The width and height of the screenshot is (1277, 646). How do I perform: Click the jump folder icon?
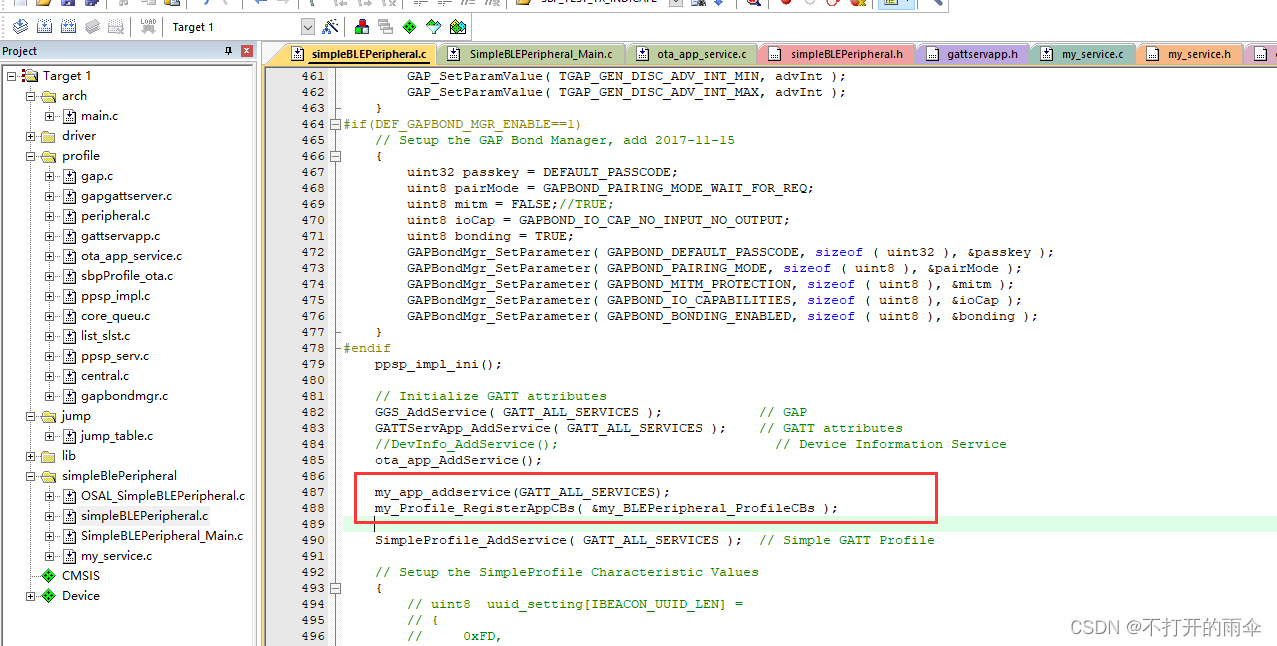coord(48,416)
